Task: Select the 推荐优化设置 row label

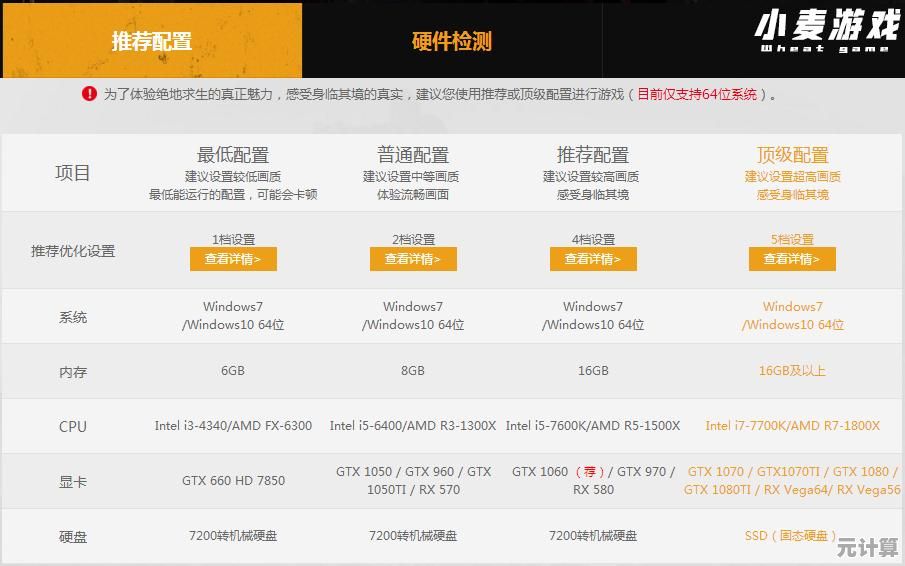Action: coord(73,251)
